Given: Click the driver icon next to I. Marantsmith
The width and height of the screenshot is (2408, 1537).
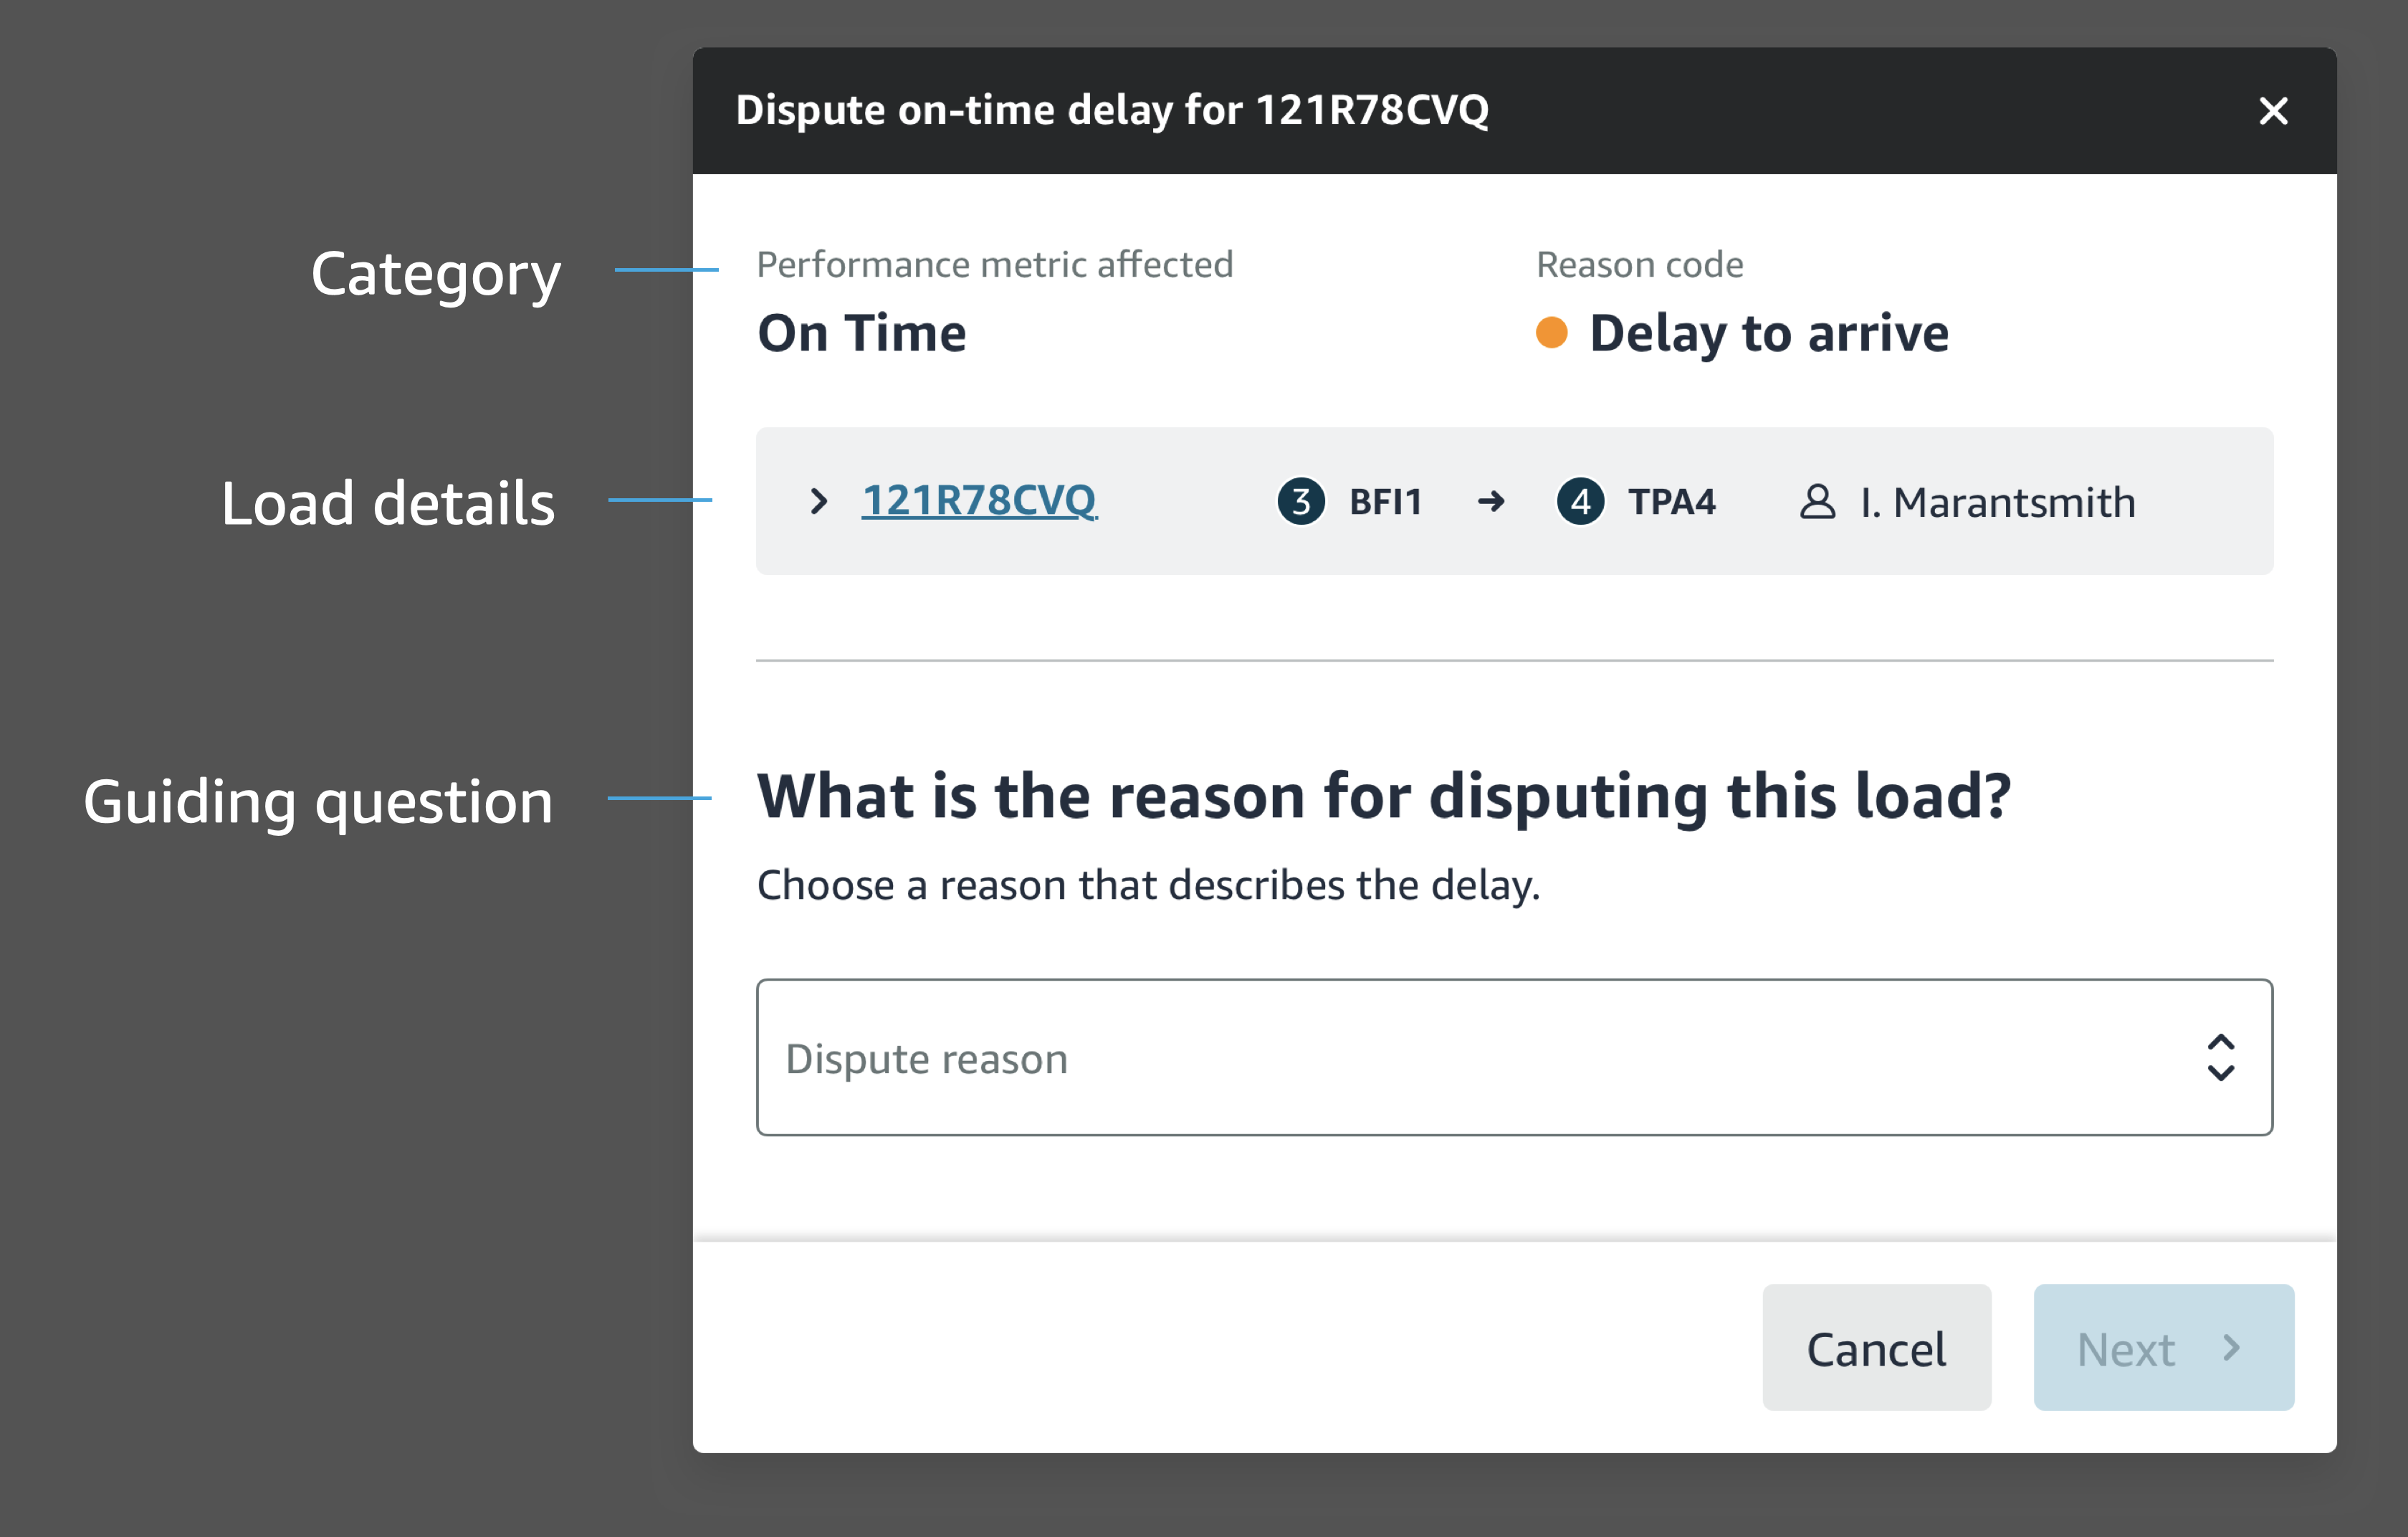Looking at the screenshot, I should pyautogui.click(x=1817, y=502).
